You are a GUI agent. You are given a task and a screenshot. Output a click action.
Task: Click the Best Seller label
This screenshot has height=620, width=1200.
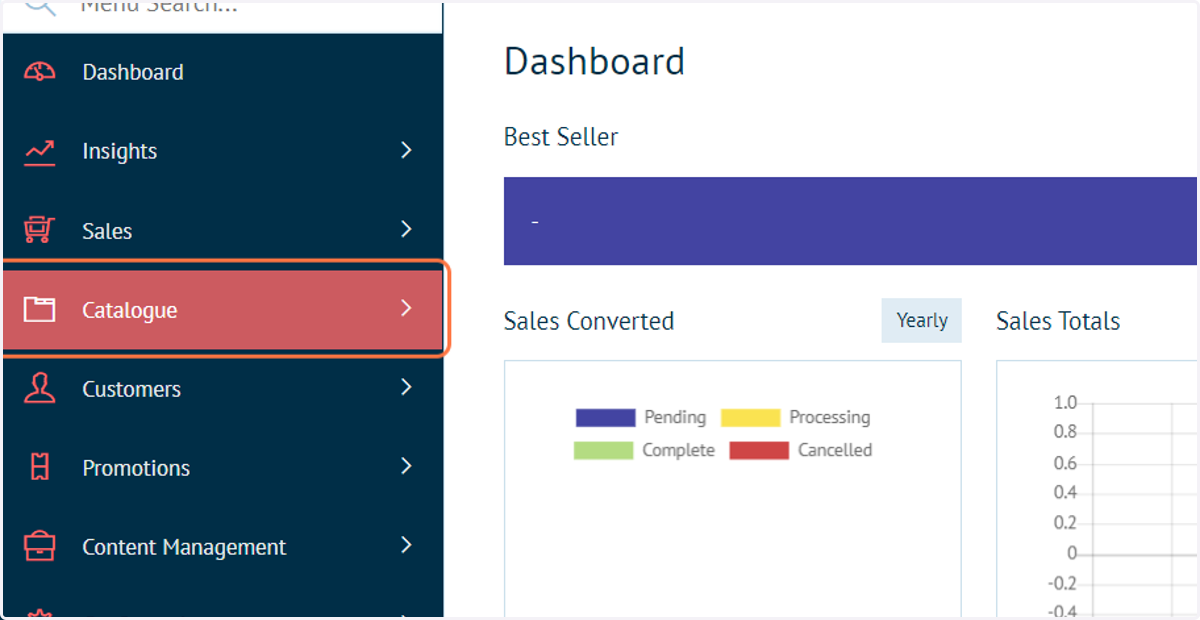pyautogui.click(x=561, y=137)
